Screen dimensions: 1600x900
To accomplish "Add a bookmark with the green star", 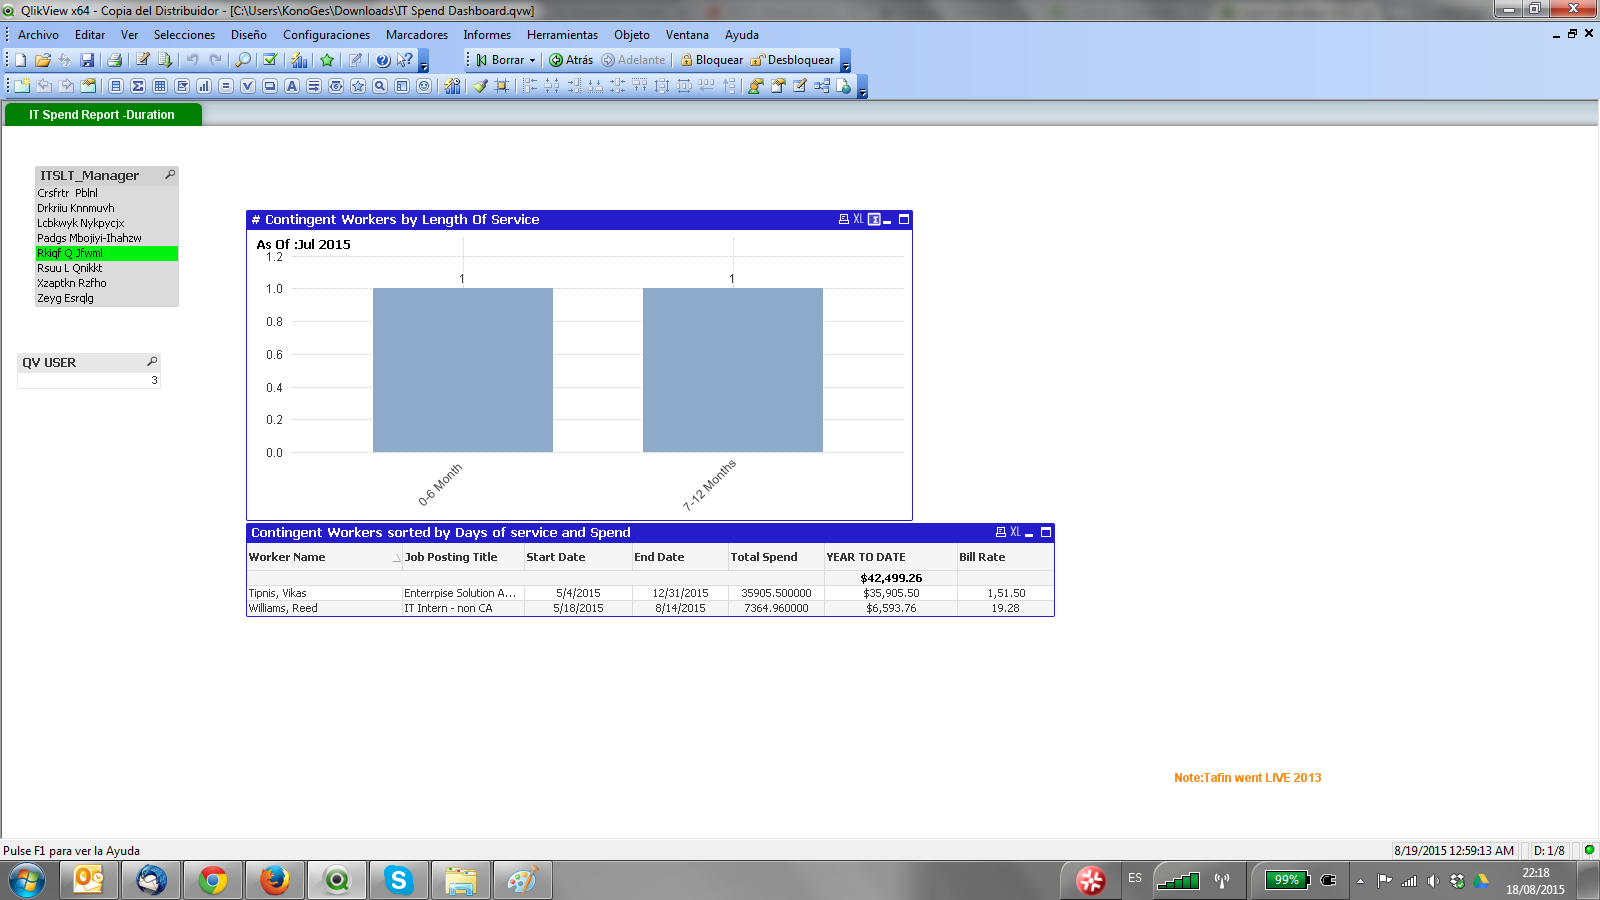I will 327,60.
